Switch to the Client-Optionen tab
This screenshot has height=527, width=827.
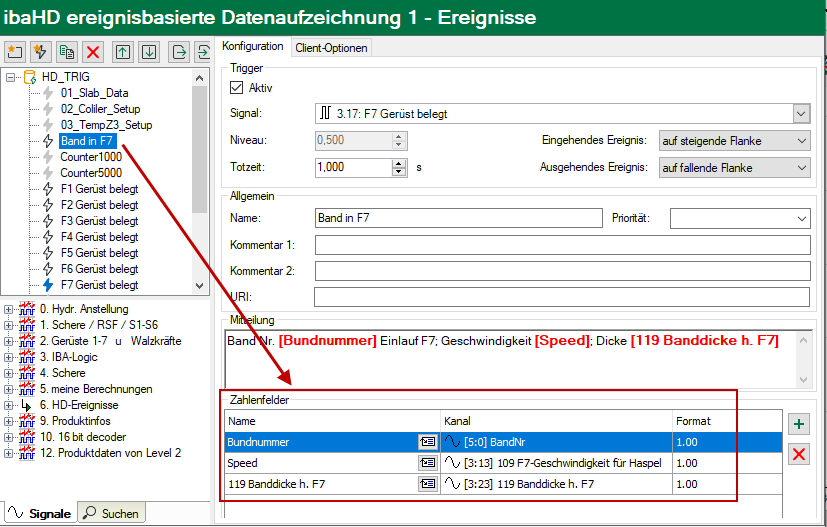pyautogui.click(x=331, y=47)
